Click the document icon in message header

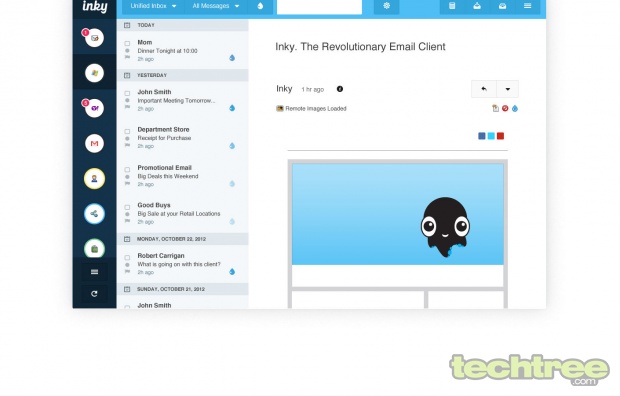pos(495,108)
